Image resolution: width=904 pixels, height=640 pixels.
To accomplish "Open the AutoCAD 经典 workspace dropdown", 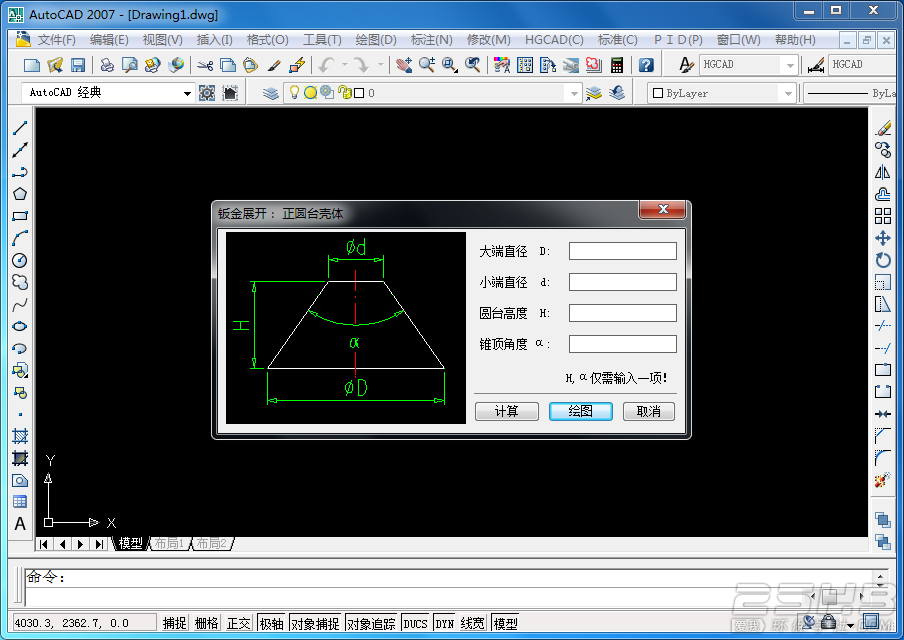I will [187, 93].
